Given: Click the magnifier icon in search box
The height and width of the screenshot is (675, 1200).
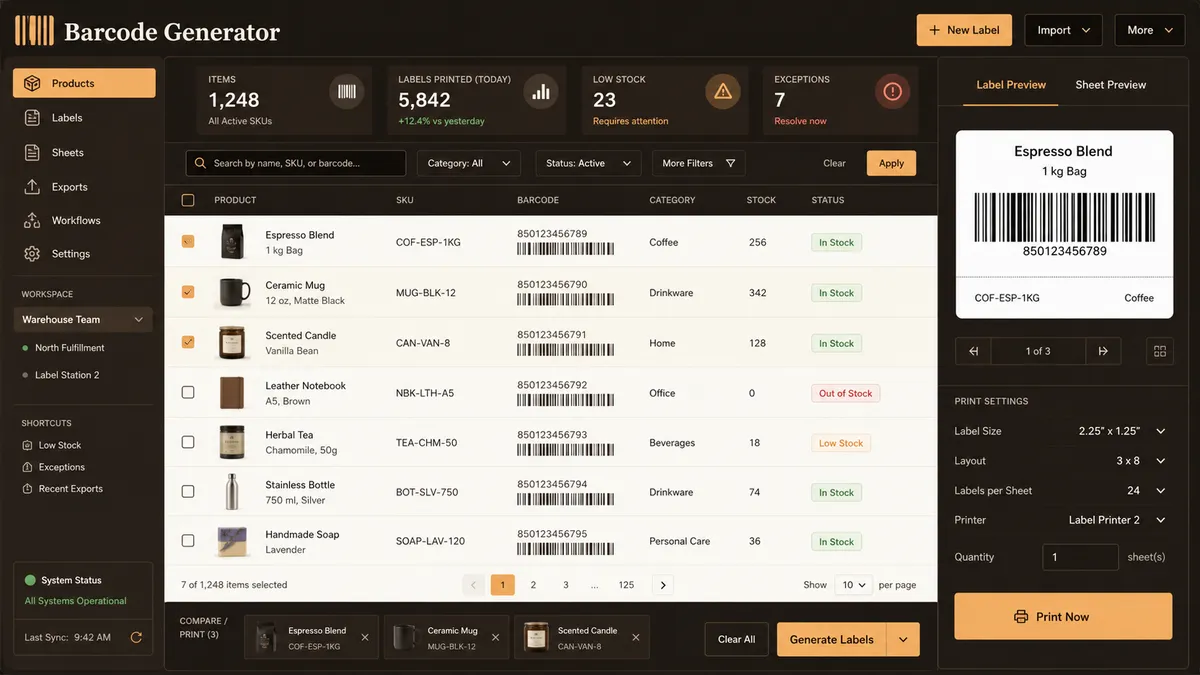Looking at the screenshot, I should point(201,163).
